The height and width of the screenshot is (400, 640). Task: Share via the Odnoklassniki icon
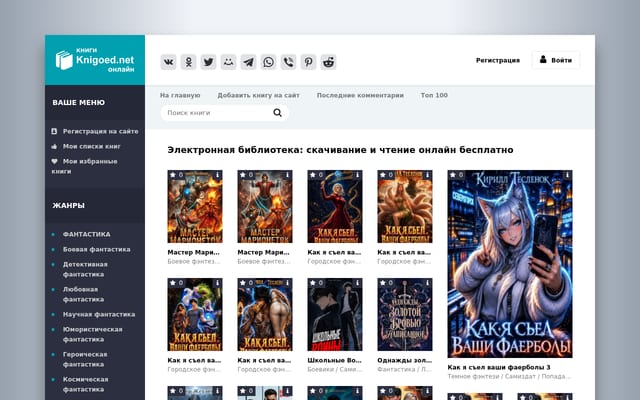click(188, 62)
